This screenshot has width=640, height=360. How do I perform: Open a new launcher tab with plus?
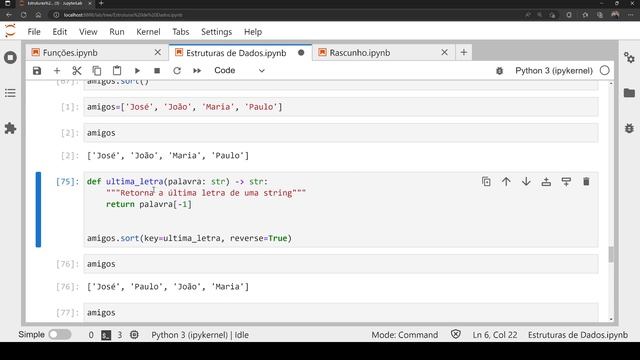click(x=464, y=52)
